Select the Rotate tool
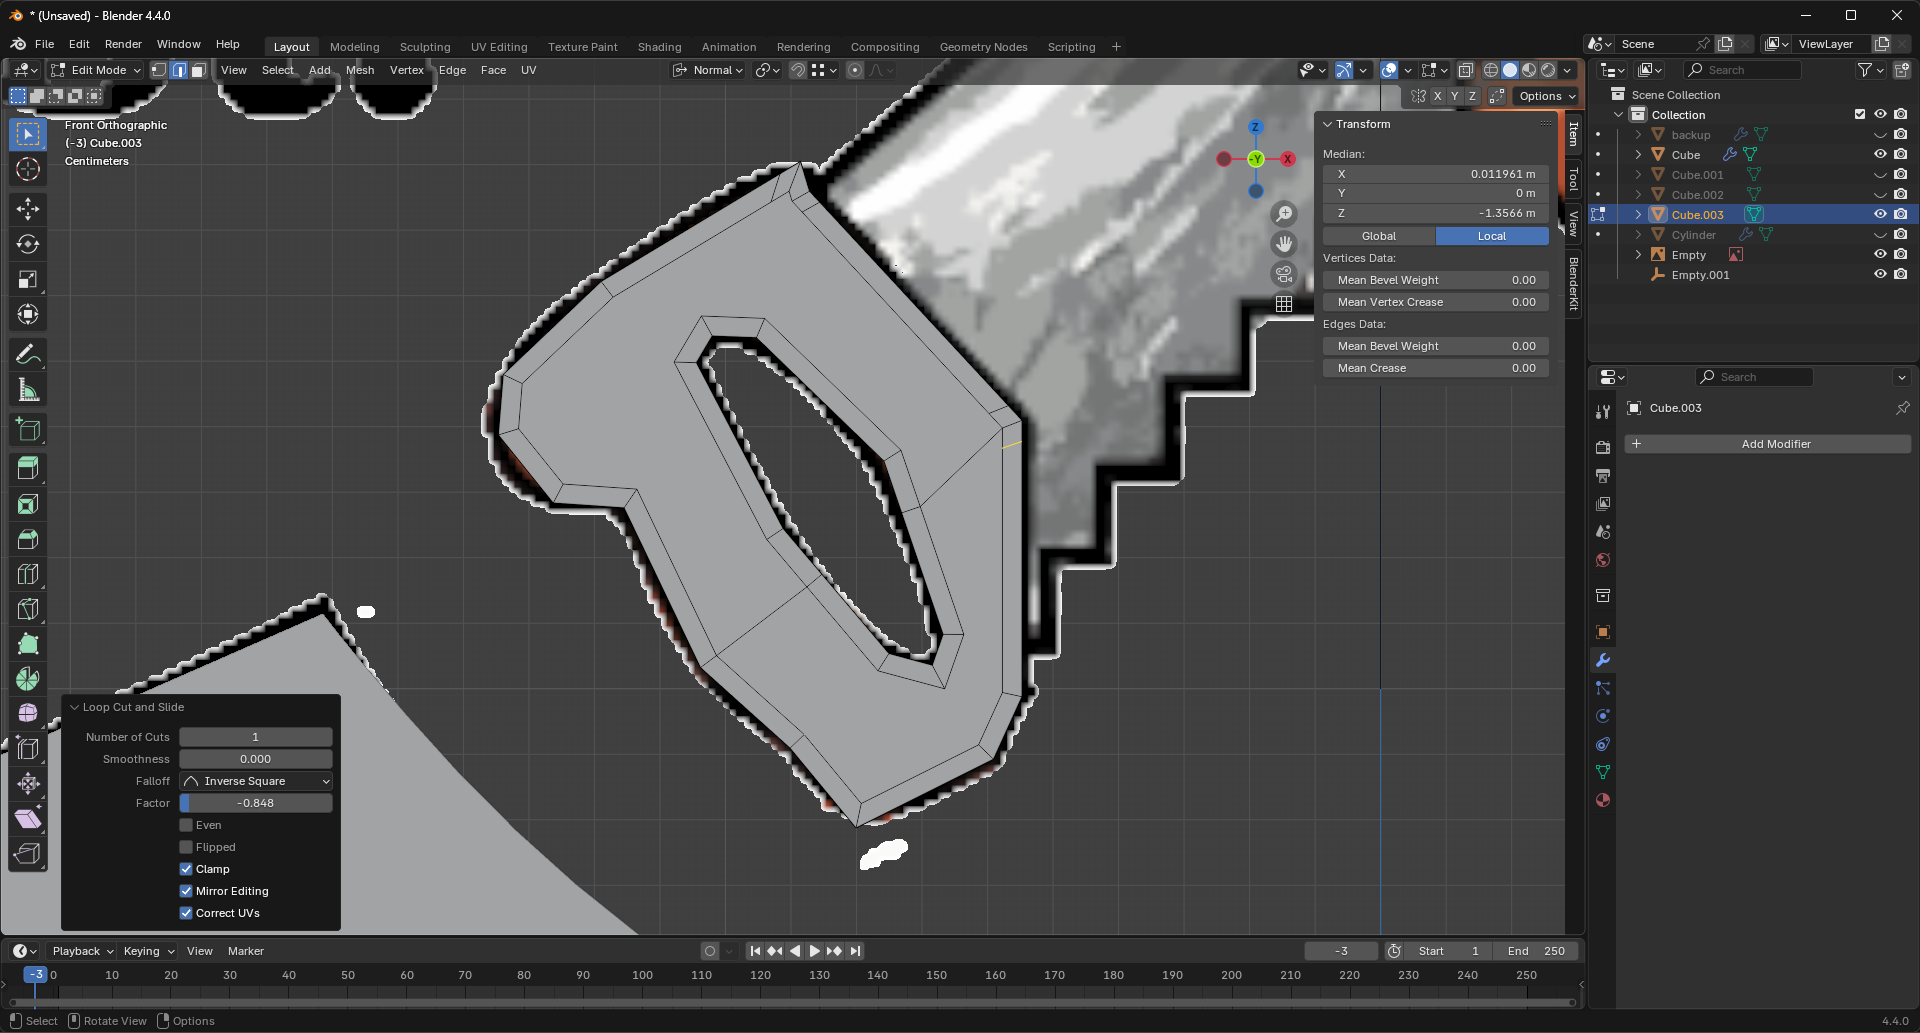Image resolution: width=1920 pixels, height=1033 pixels. coord(28,244)
